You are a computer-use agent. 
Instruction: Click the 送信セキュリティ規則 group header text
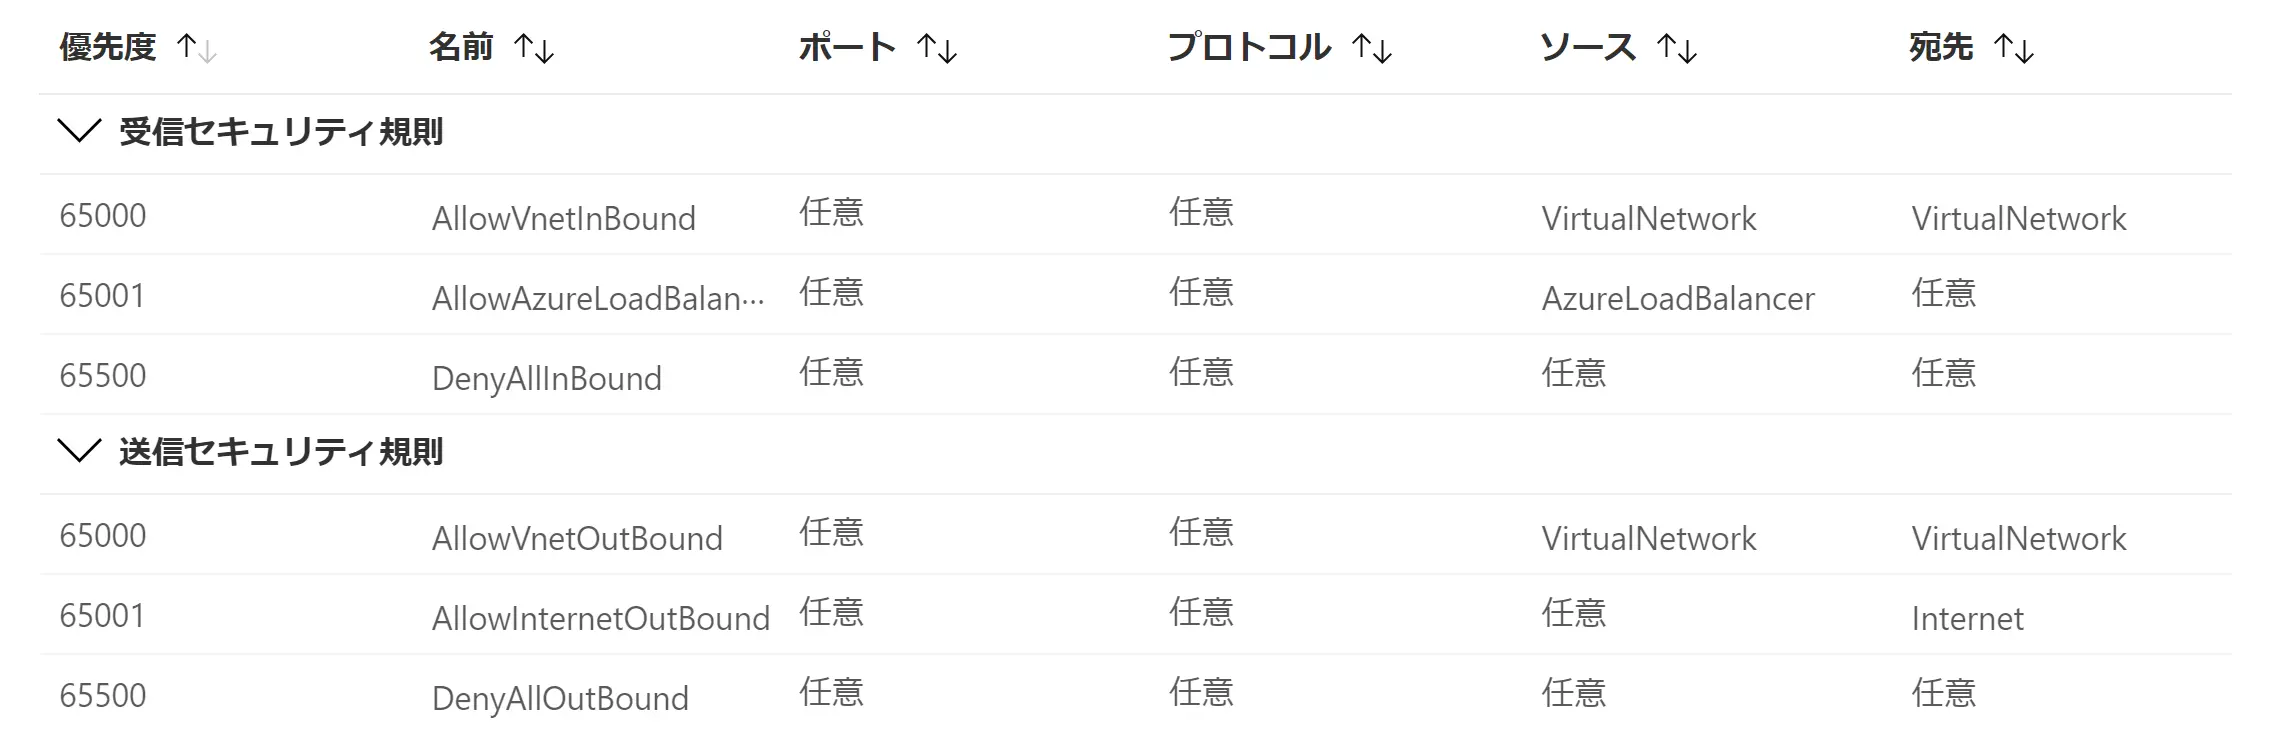pos(281,452)
